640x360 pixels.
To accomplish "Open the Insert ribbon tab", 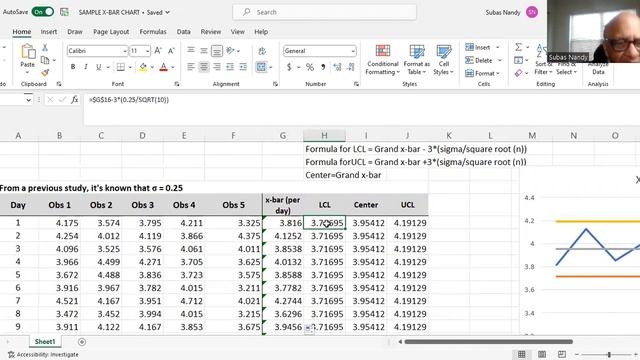I will [49, 31].
